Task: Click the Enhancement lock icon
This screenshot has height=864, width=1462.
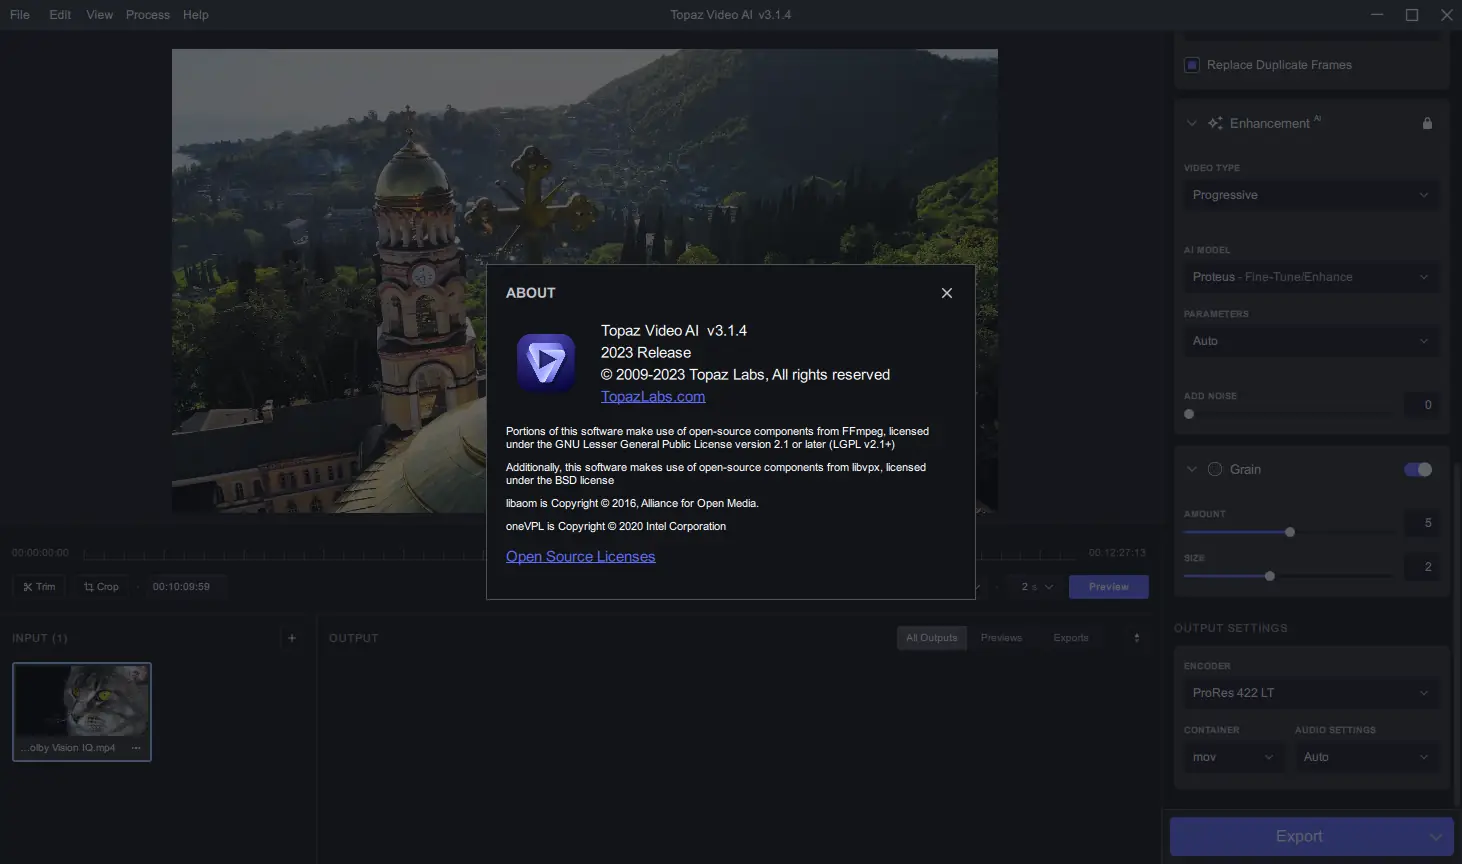Action: tap(1427, 123)
